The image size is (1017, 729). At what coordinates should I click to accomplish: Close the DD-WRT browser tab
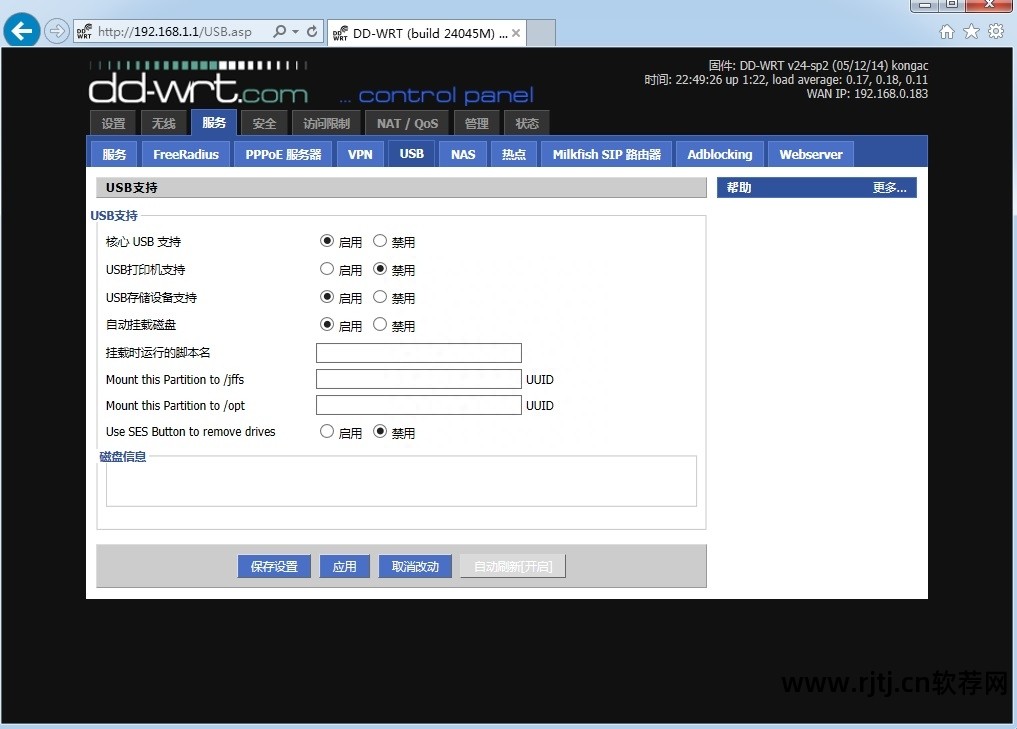point(516,33)
